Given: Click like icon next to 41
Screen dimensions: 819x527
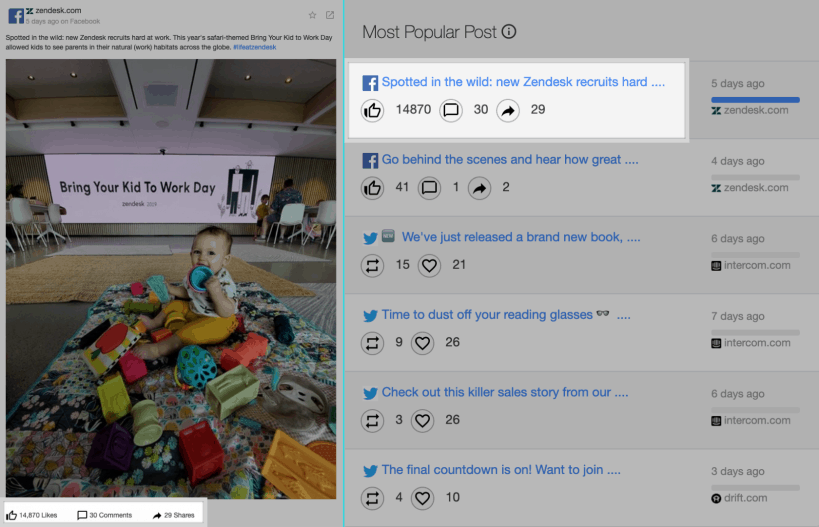Looking at the screenshot, I should click(372, 188).
